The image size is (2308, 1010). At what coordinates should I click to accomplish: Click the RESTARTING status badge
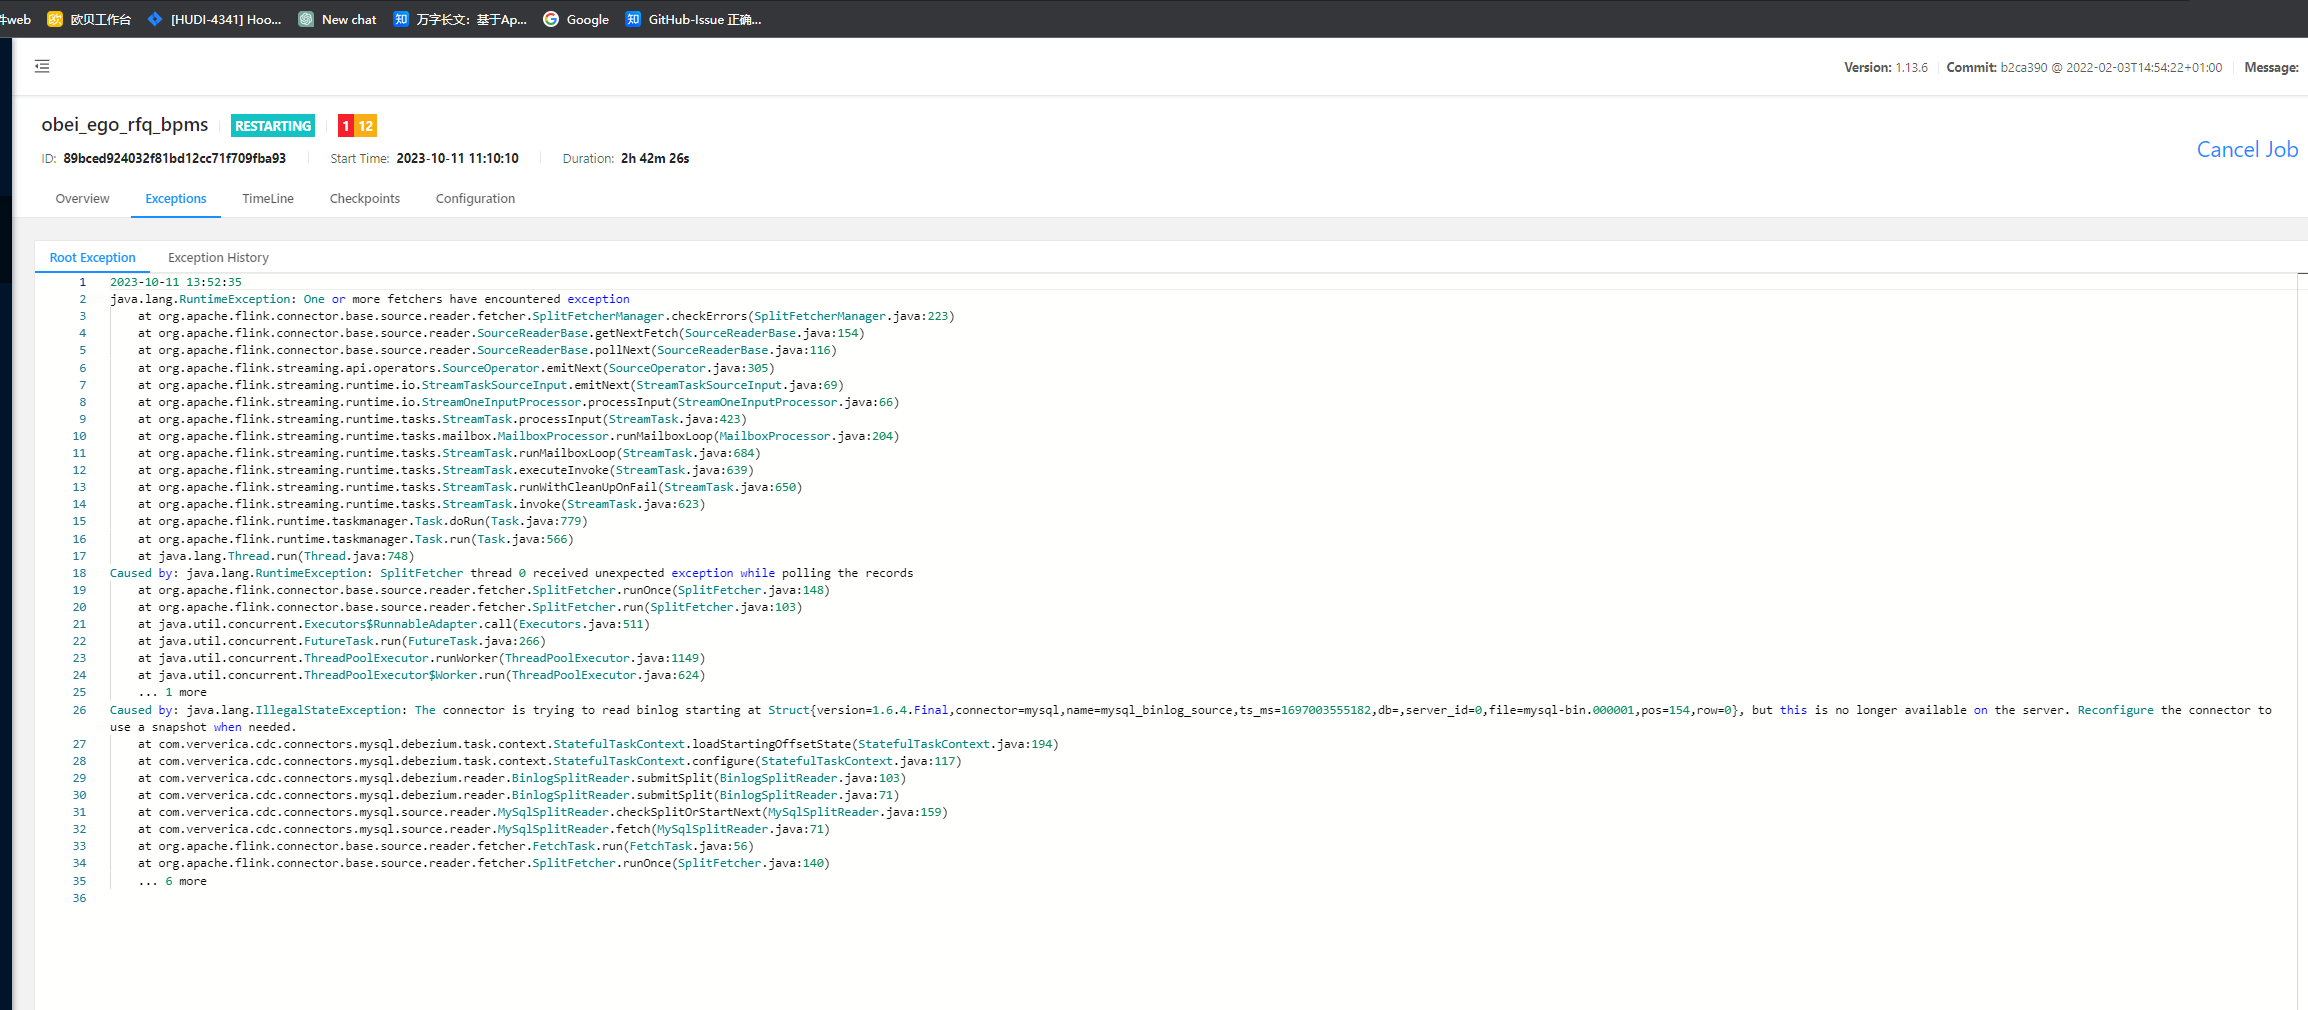pos(273,126)
